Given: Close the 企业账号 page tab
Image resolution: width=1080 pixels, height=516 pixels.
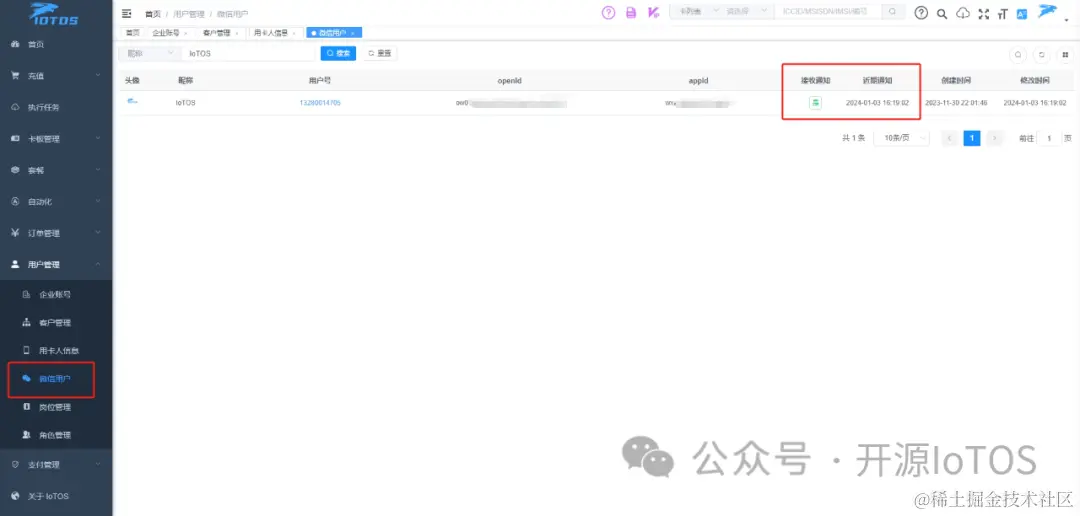Looking at the screenshot, I should (x=186, y=33).
